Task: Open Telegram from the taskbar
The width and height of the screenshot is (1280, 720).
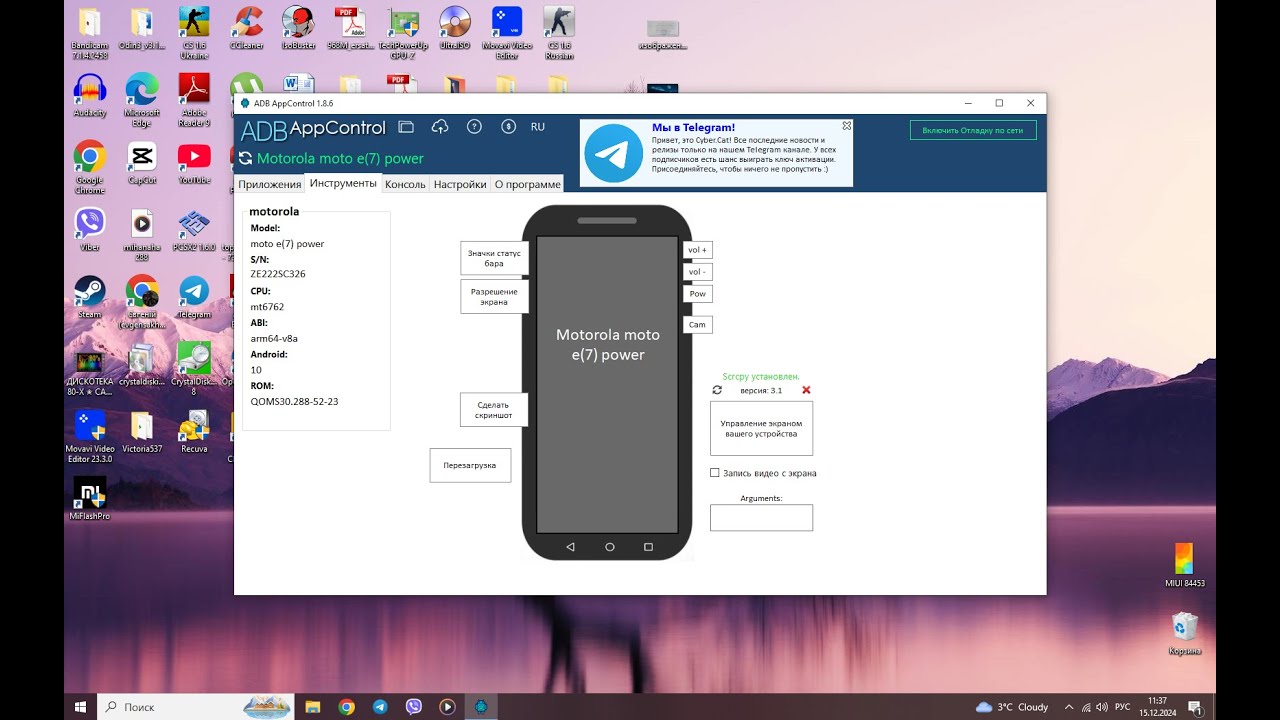Action: click(380, 706)
